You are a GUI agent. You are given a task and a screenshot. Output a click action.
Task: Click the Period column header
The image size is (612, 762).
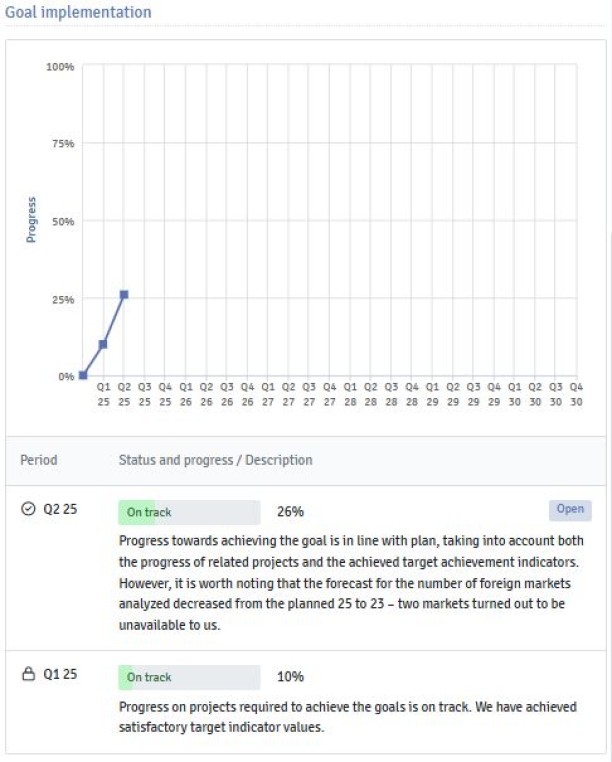(x=39, y=460)
